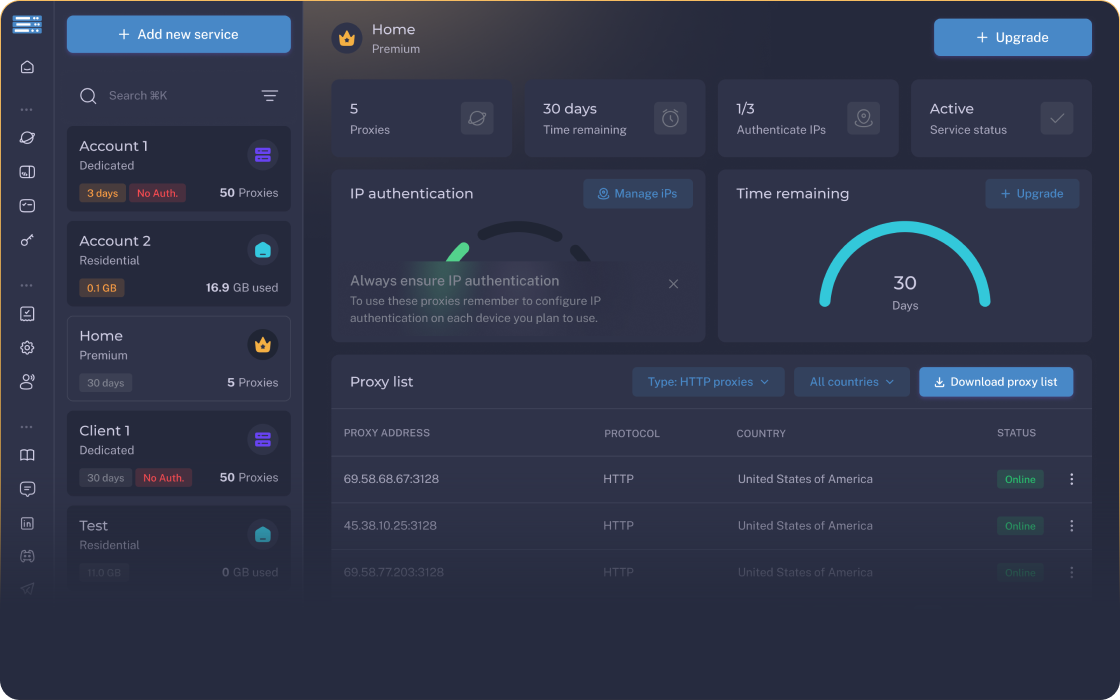Click the LinkedIn icon in the sidebar
This screenshot has height=700, width=1120.
click(x=27, y=523)
